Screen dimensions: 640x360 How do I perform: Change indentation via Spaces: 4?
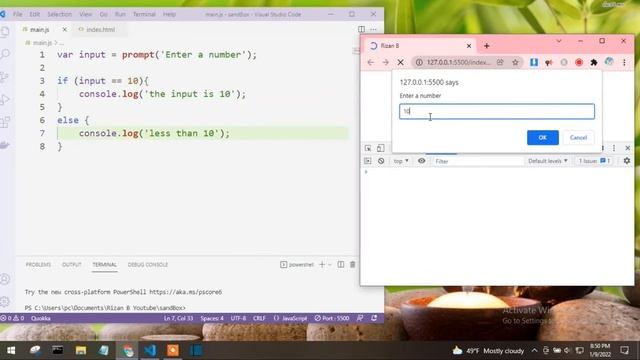[212, 318]
